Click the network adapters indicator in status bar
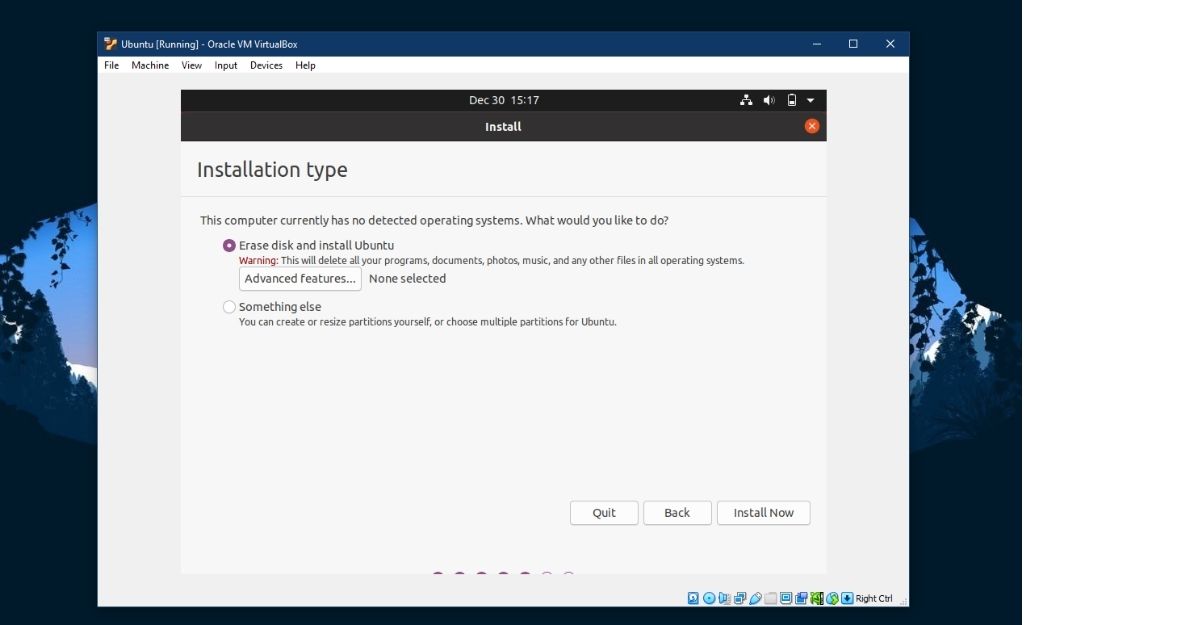The height and width of the screenshot is (625, 1200). pyautogui.click(x=740, y=598)
